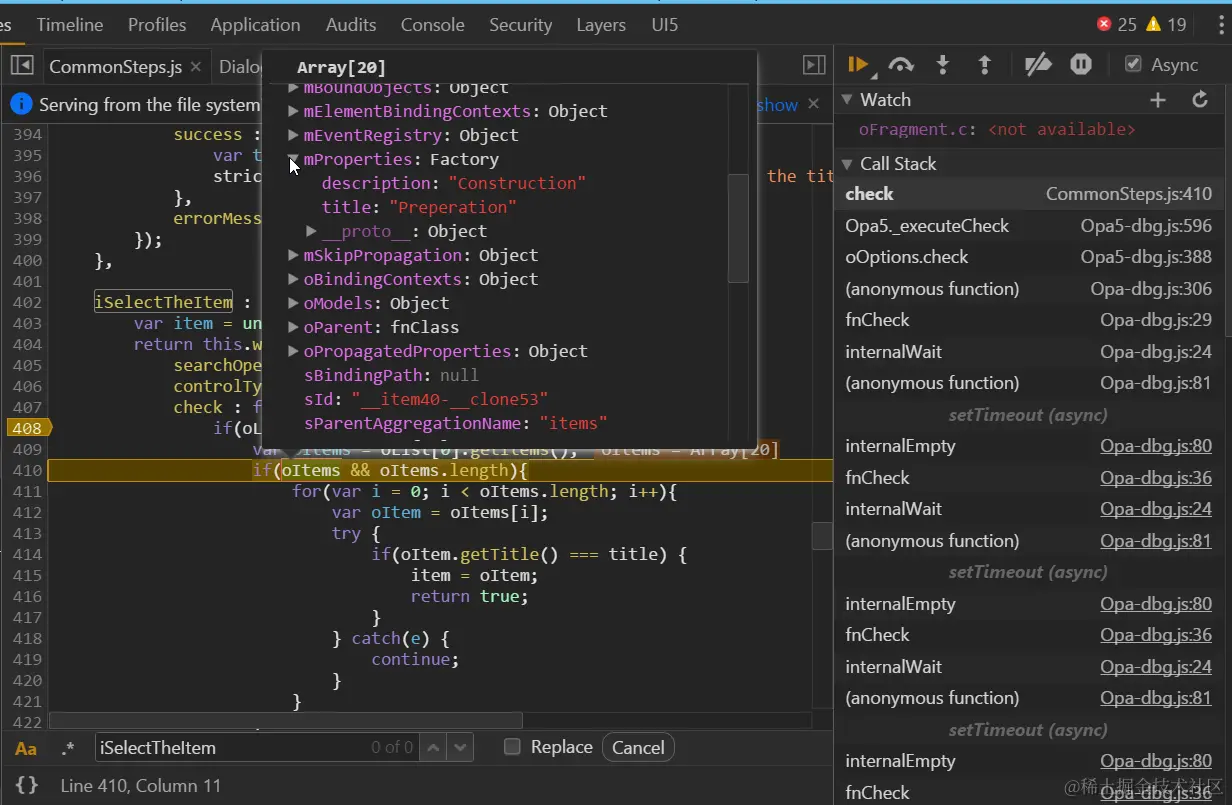The width and height of the screenshot is (1232, 805).
Task: Collapse the Call Stack section
Action: pyautogui.click(x=847, y=164)
